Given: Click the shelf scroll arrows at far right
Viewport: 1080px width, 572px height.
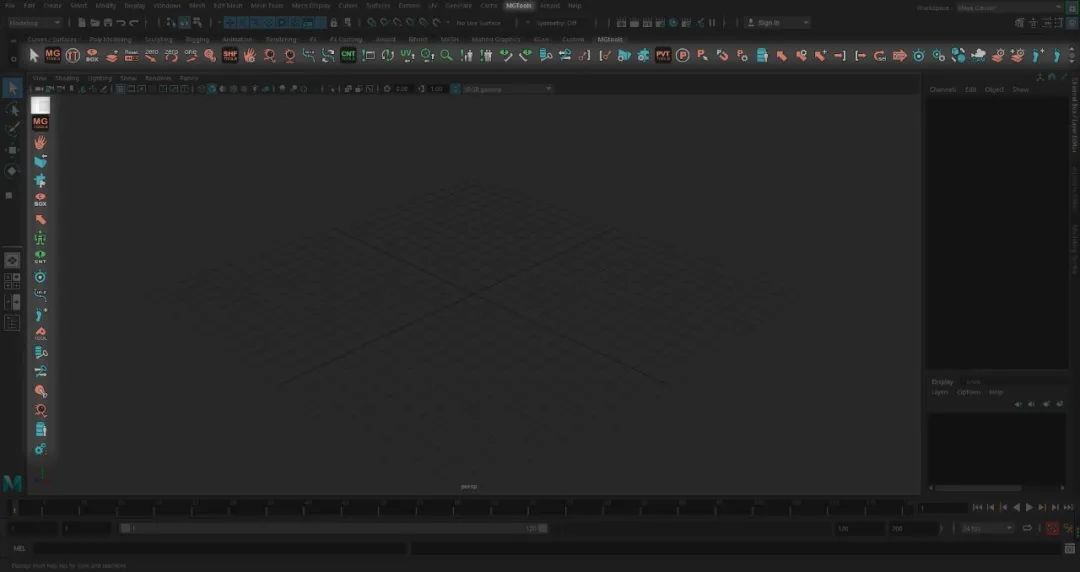Looking at the screenshot, I should [x=1072, y=55].
